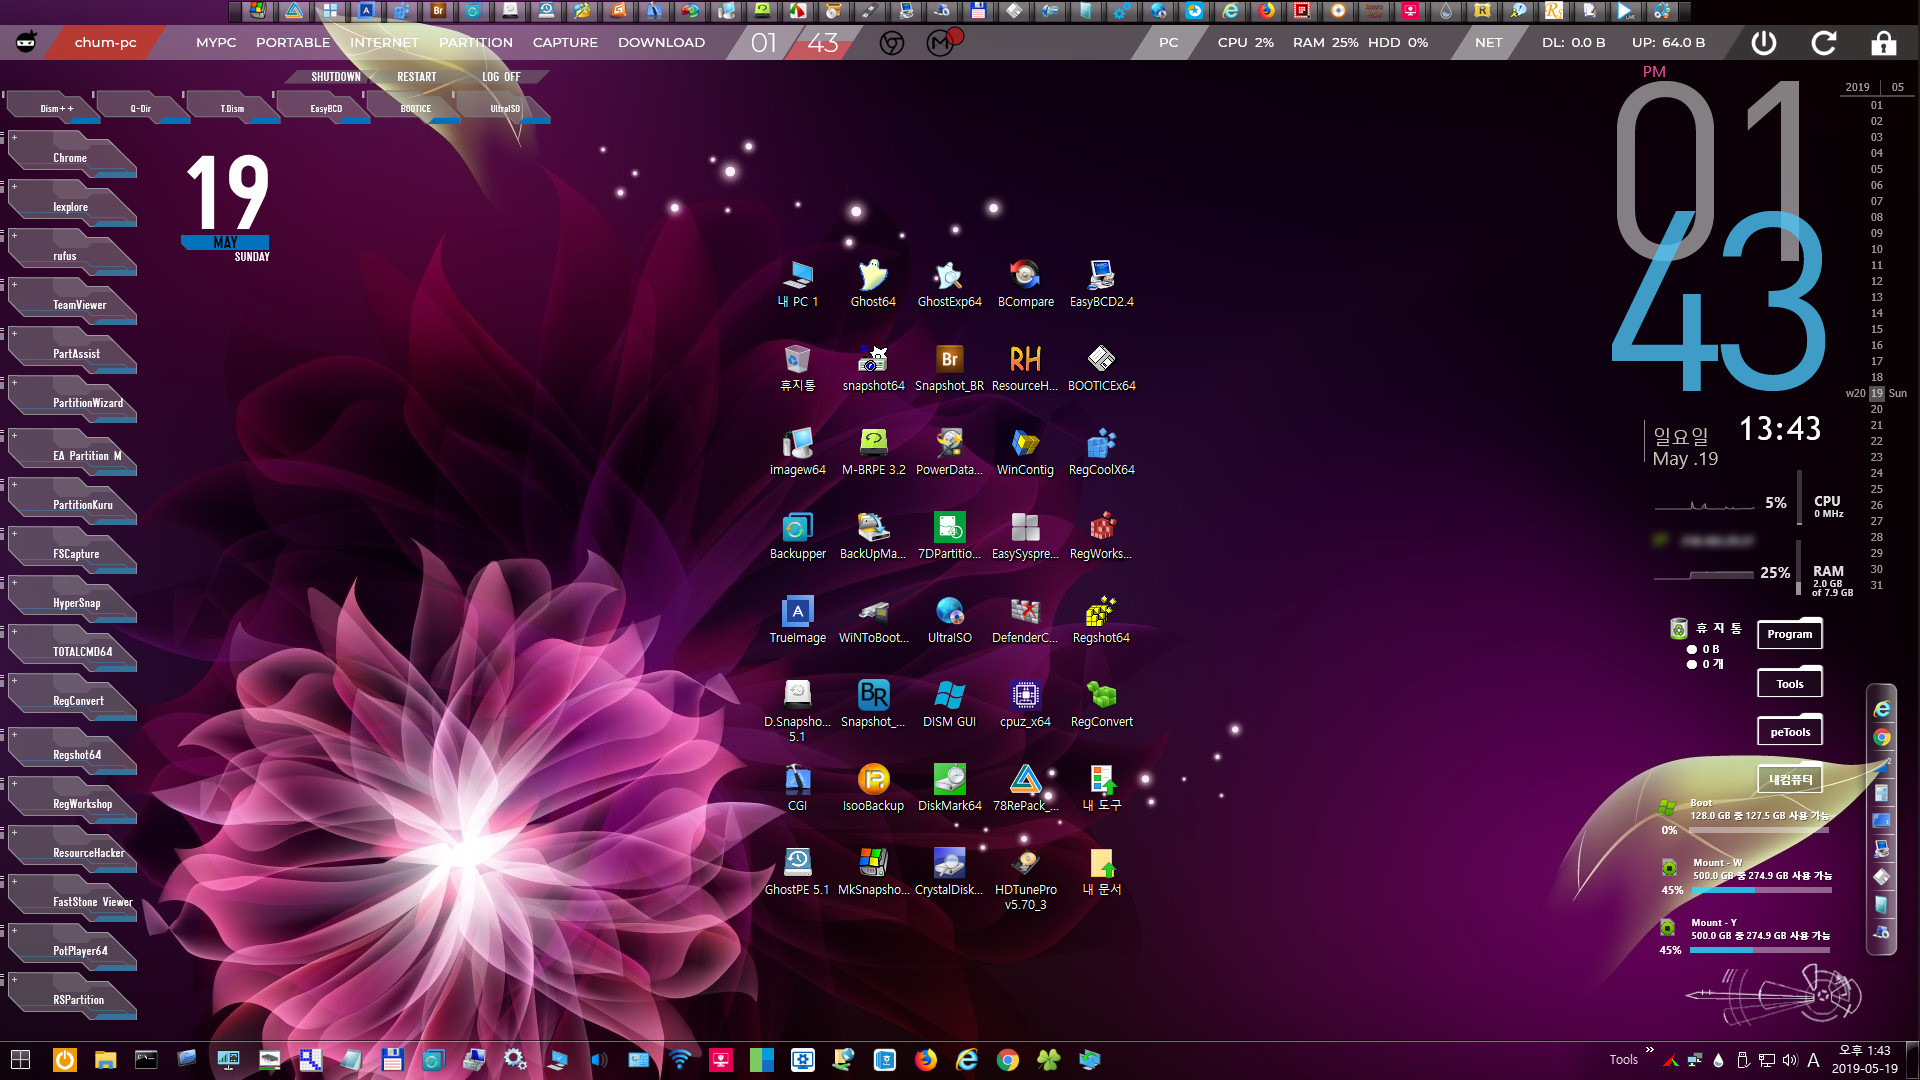Select the snapshot64 desktop icon

click(x=873, y=368)
